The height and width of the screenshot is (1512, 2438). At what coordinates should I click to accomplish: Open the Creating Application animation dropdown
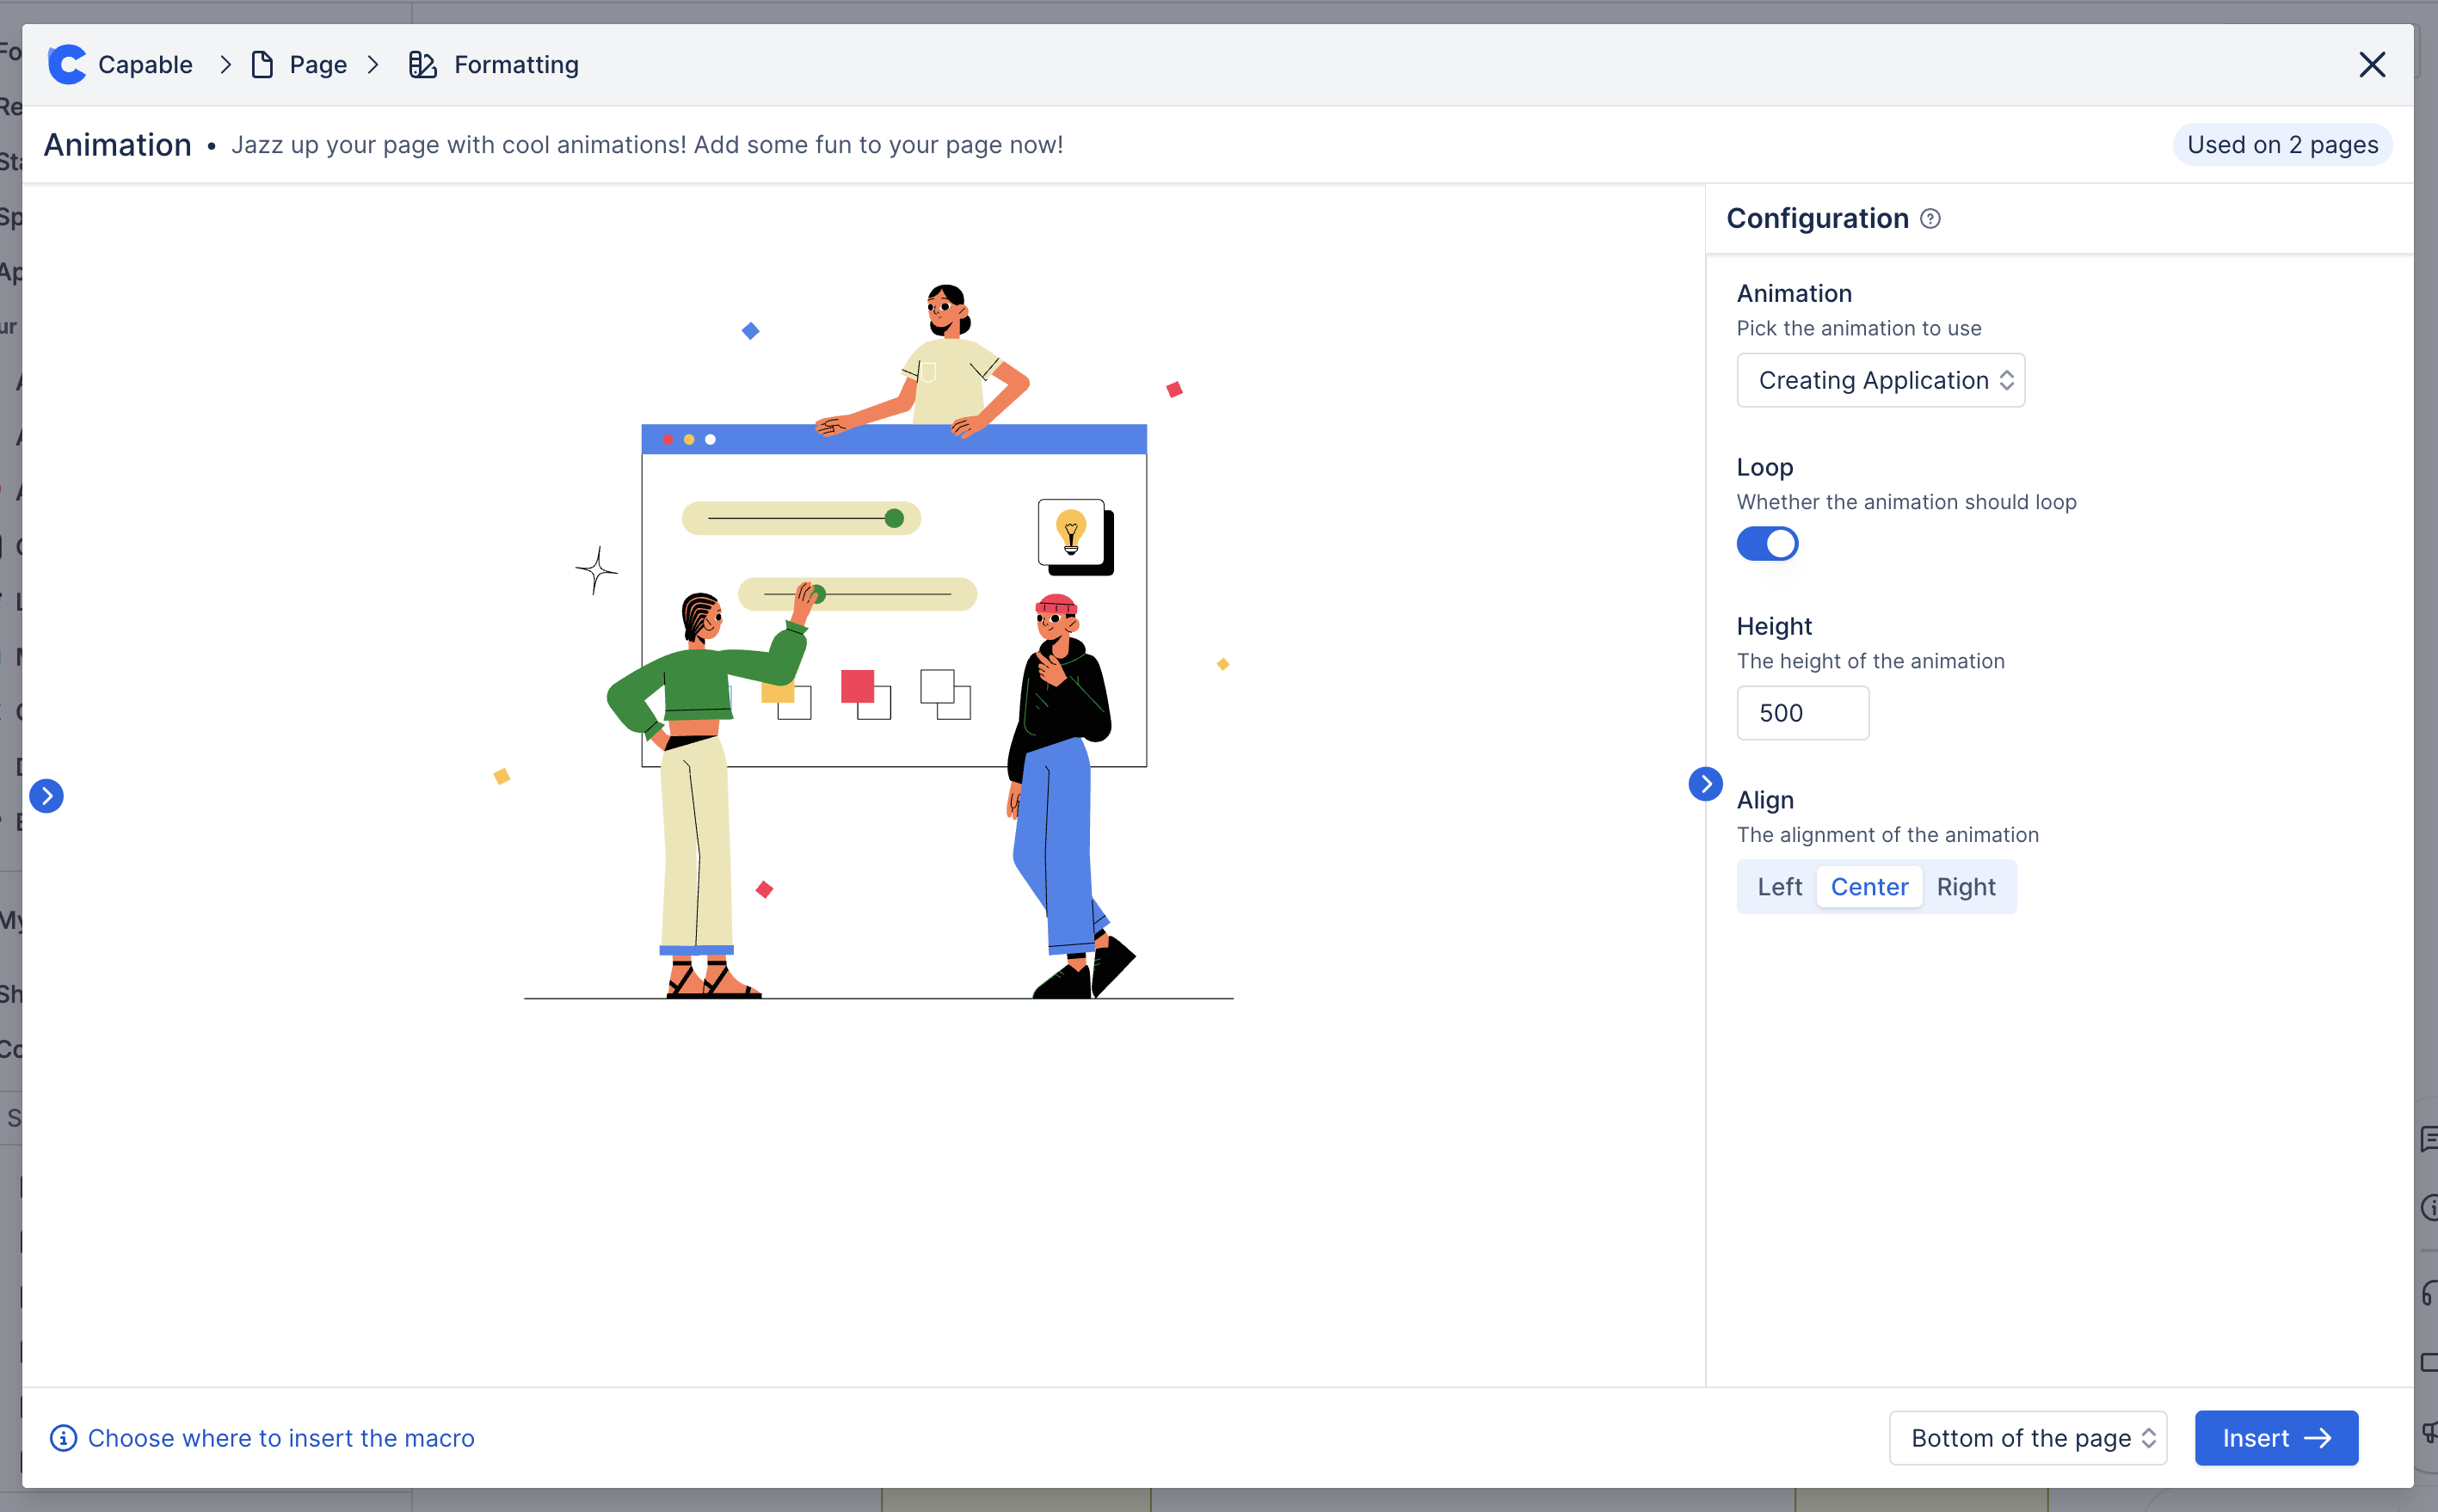coord(1880,380)
